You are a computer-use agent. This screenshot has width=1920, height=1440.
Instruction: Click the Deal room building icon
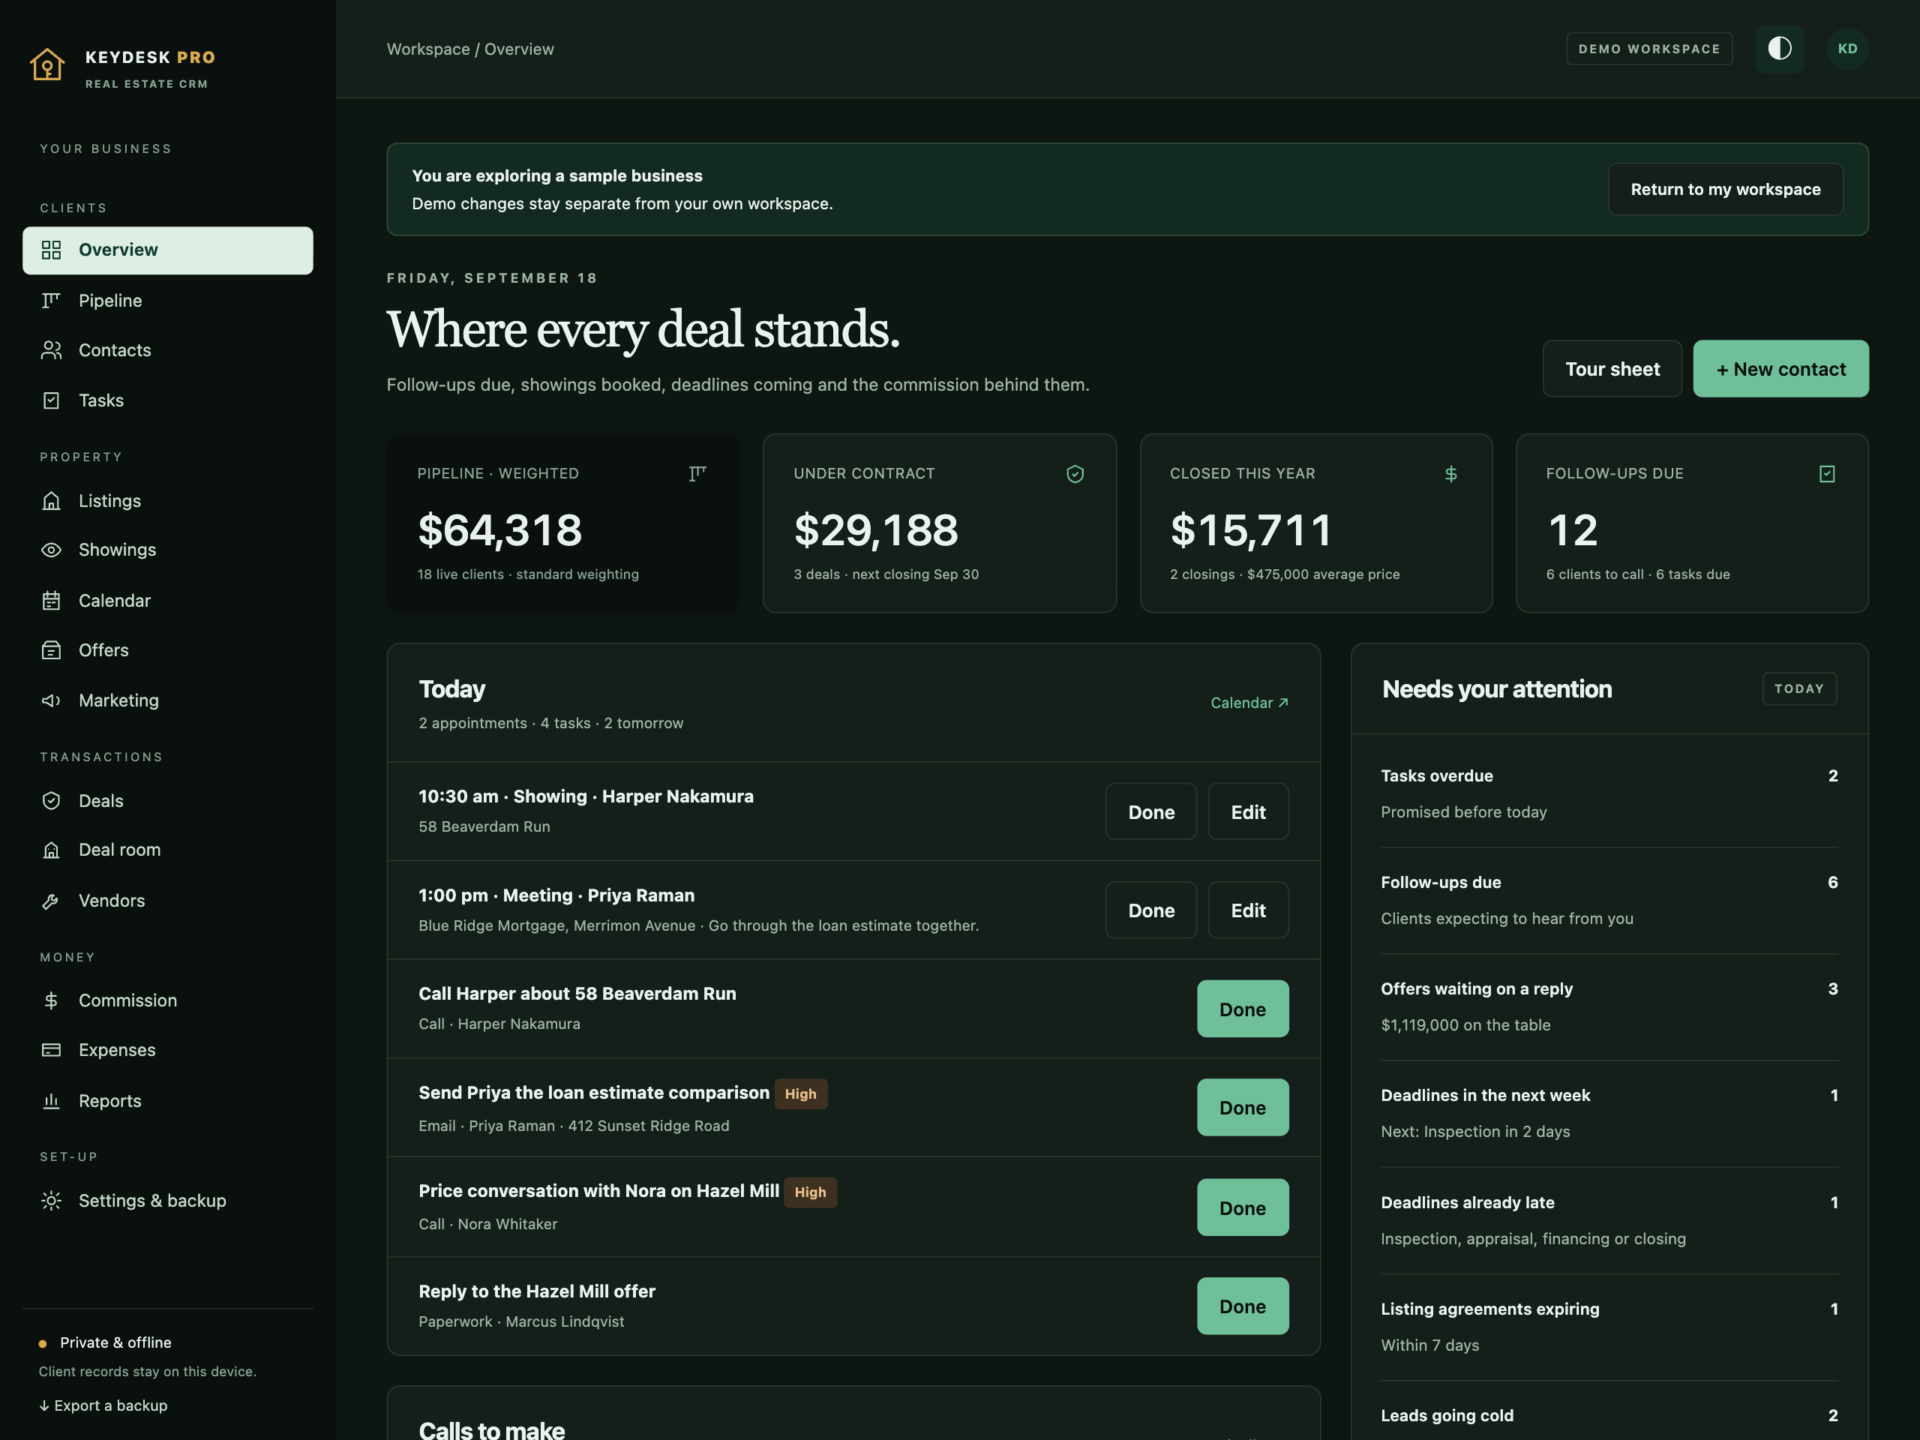pyautogui.click(x=51, y=850)
